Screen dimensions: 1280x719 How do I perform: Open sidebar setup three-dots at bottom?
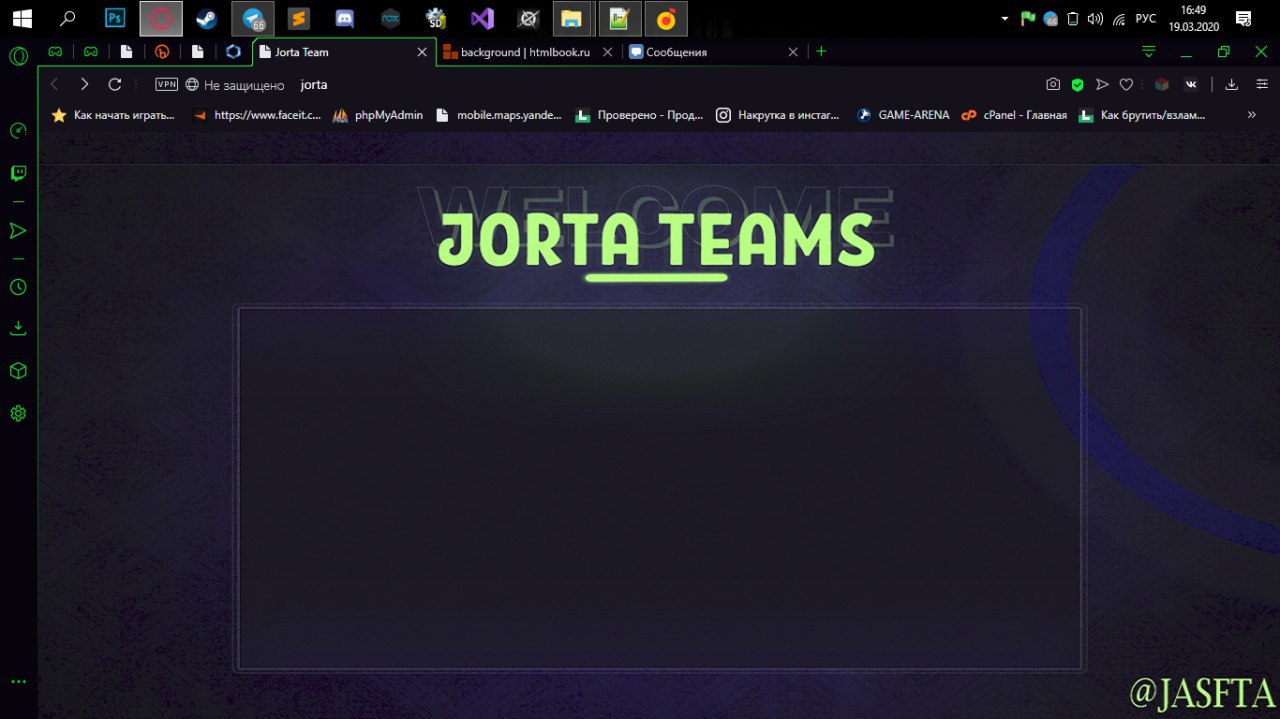click(x=18, y=682)
